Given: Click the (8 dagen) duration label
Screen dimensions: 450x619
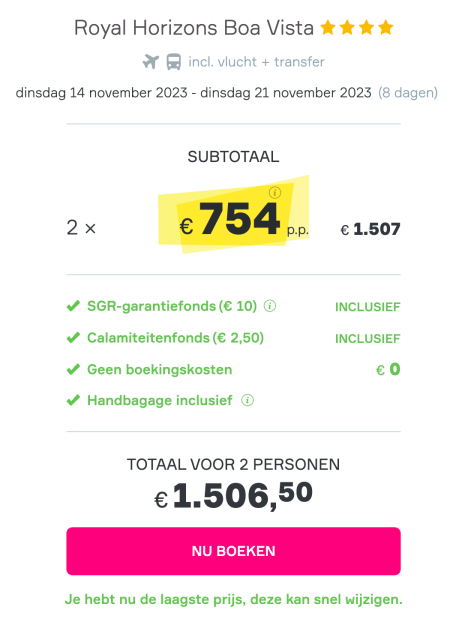Looking at the screenshot, I should [x=408, y=93].
